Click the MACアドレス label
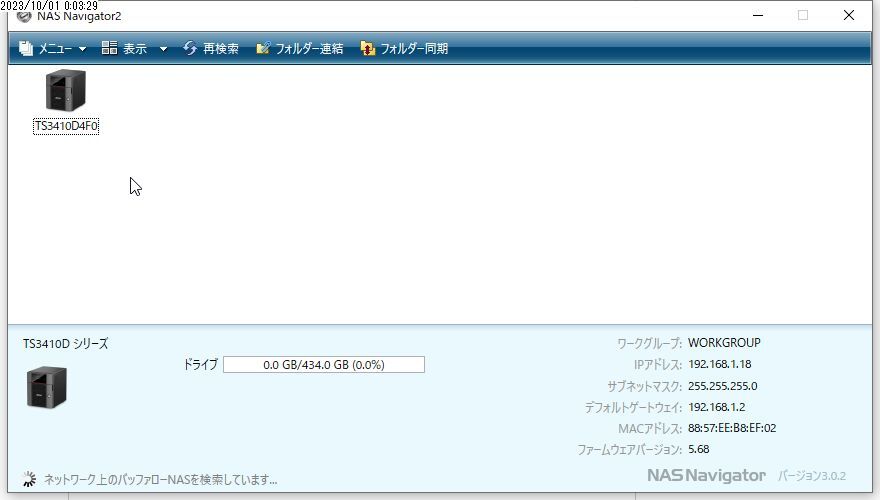Viewport: 880px width, 500px height. [x=650, y=429]
